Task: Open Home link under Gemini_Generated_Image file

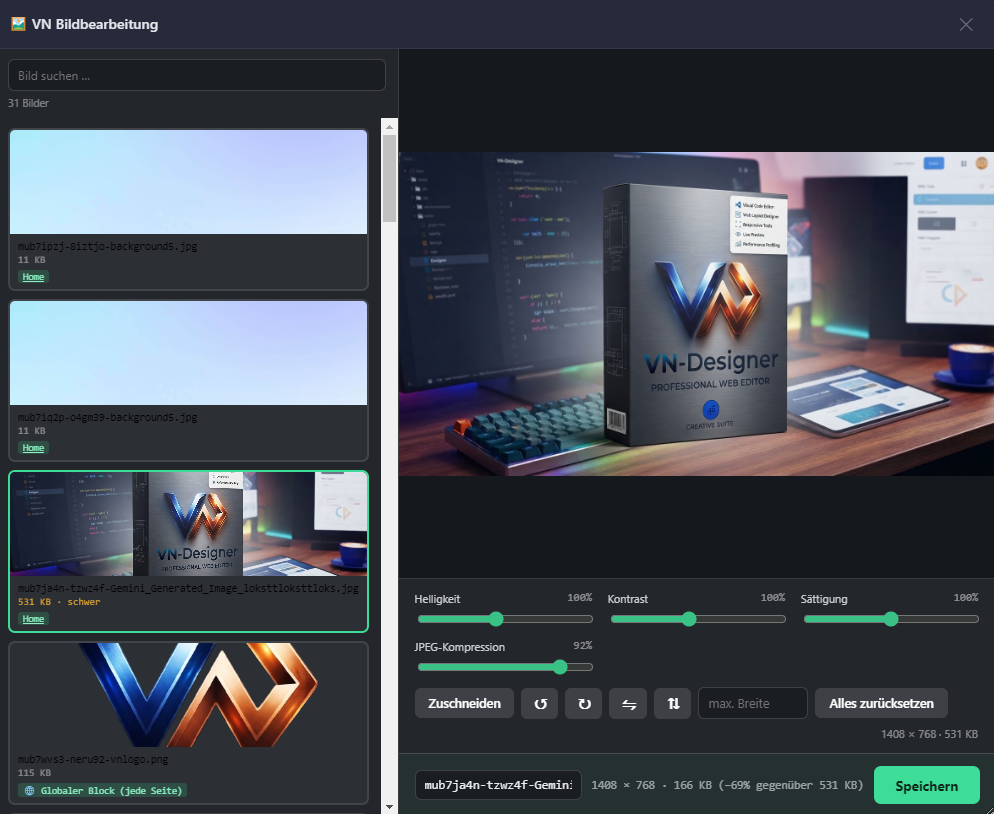Action: 33,619
